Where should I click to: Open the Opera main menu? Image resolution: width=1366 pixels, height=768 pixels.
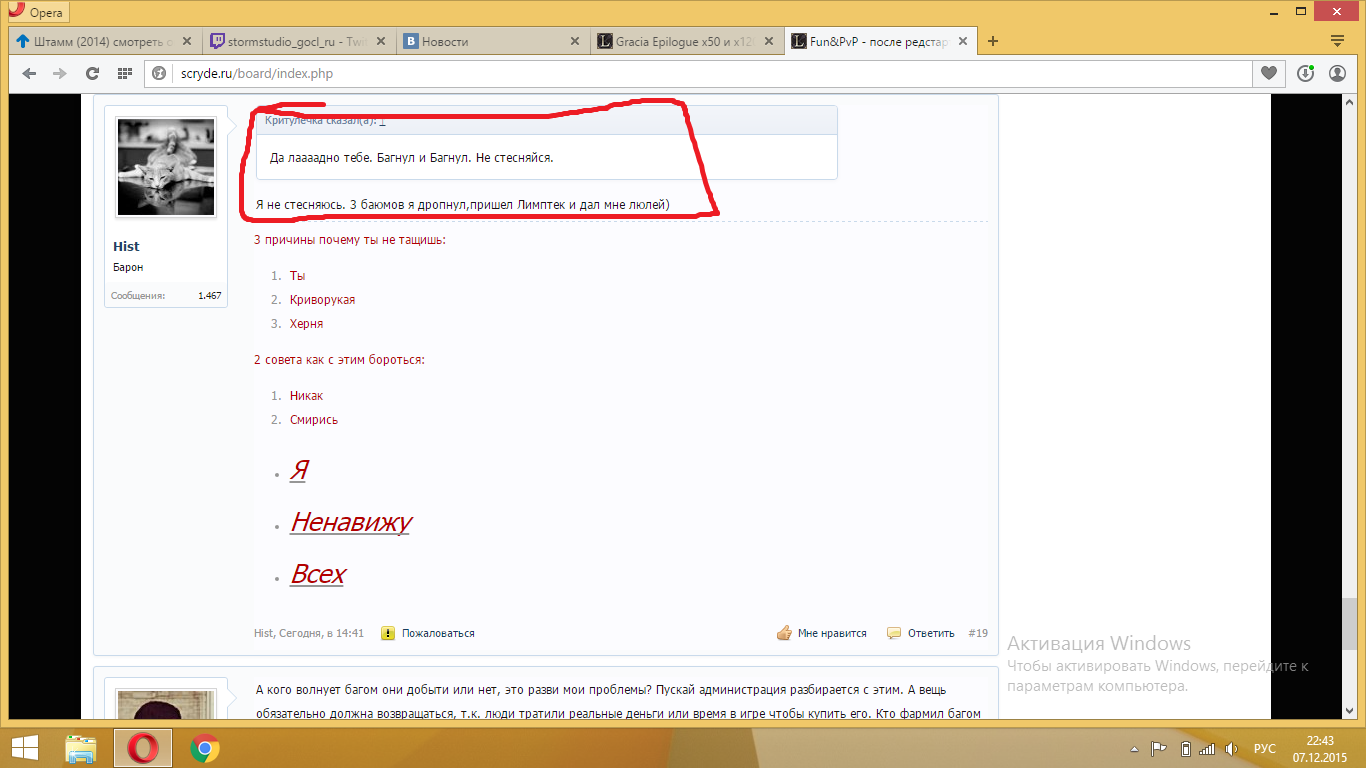pyautogui.click(x=36, y=12)
